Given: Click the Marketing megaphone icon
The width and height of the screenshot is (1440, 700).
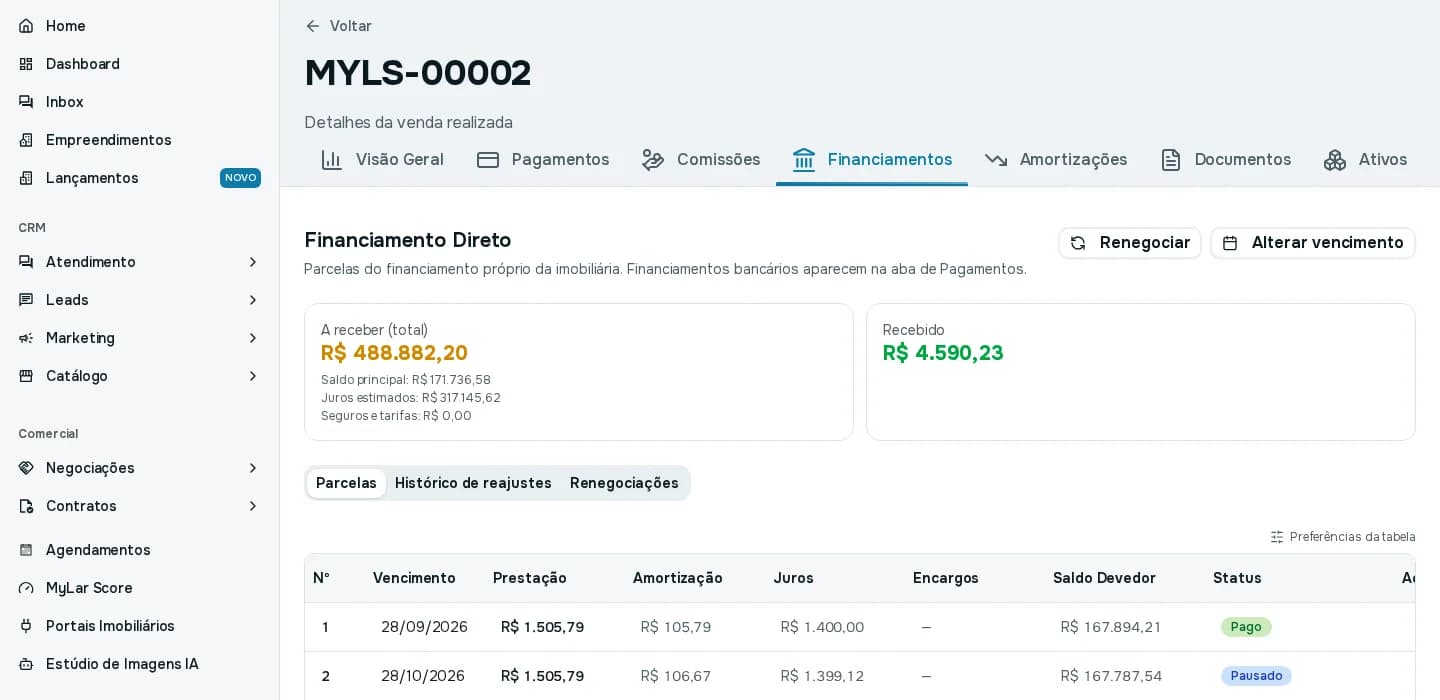Looking at the screenshot, I should [26, 338].
